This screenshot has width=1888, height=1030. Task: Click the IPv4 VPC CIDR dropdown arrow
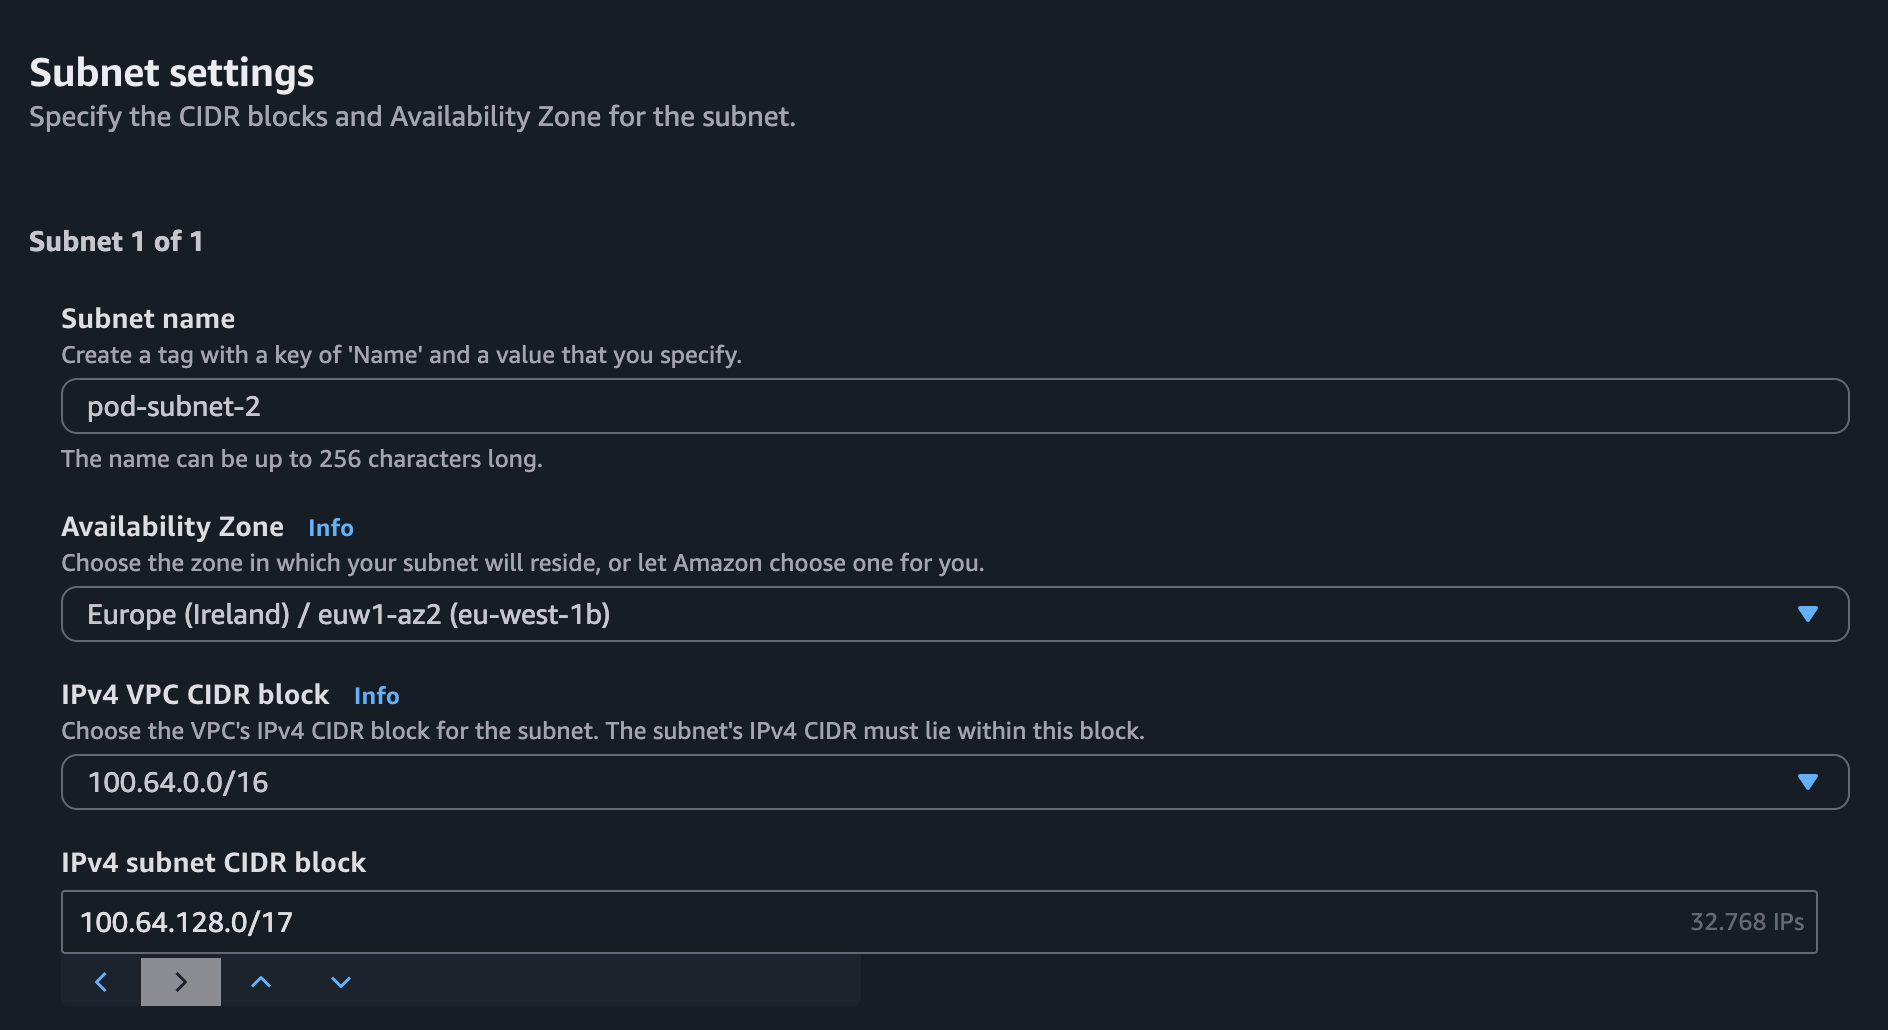(1807, 782)
